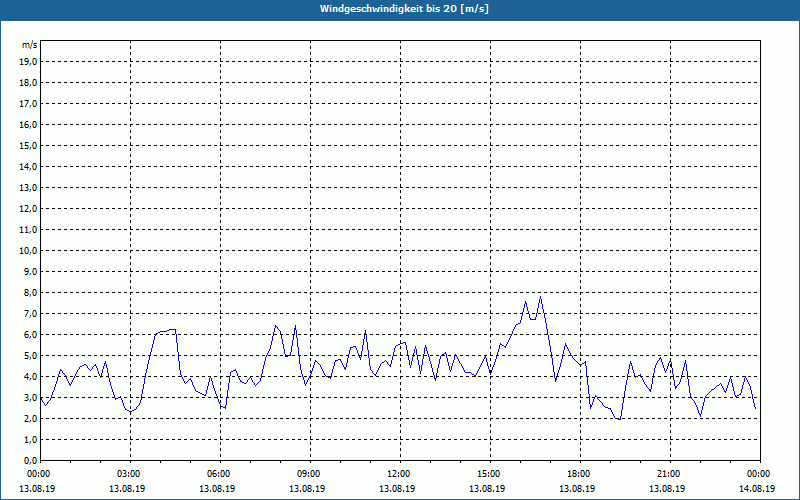Screen dimensions: 800x500
Task: Click the 11,0 y-axis label
Action: 28,230
